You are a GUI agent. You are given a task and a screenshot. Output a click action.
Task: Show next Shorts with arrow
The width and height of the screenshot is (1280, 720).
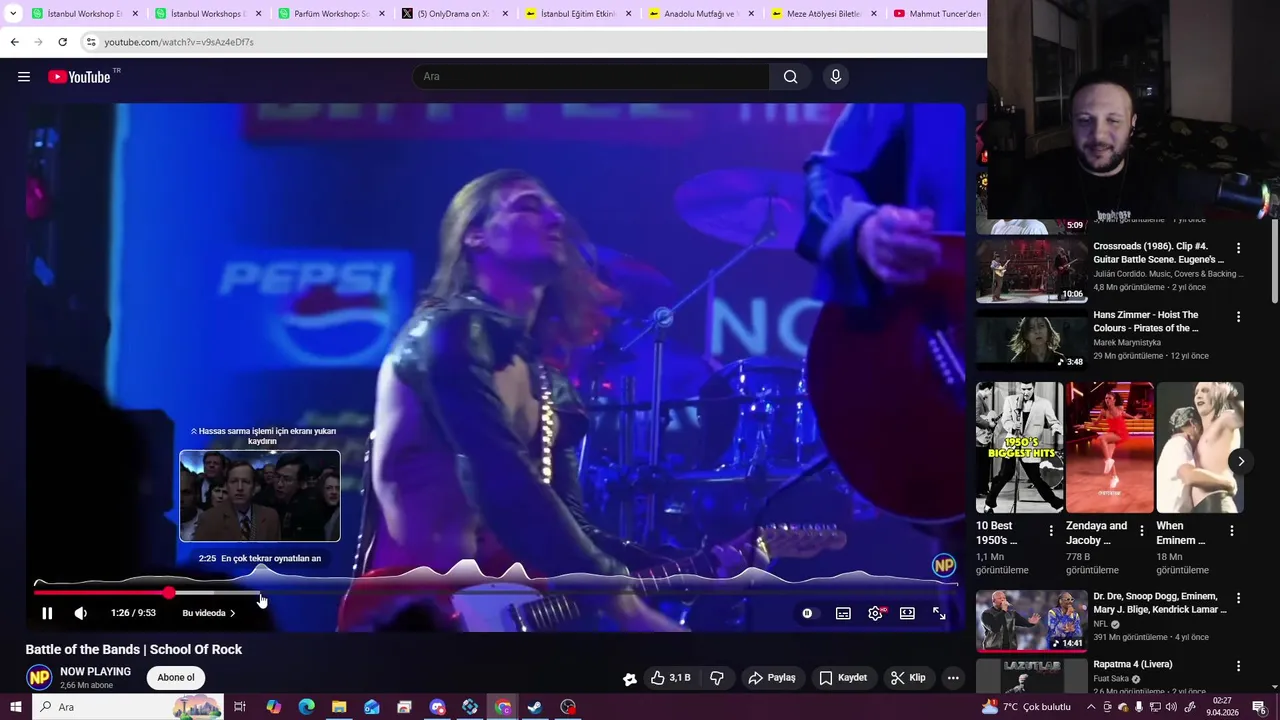pos(1241,461)
